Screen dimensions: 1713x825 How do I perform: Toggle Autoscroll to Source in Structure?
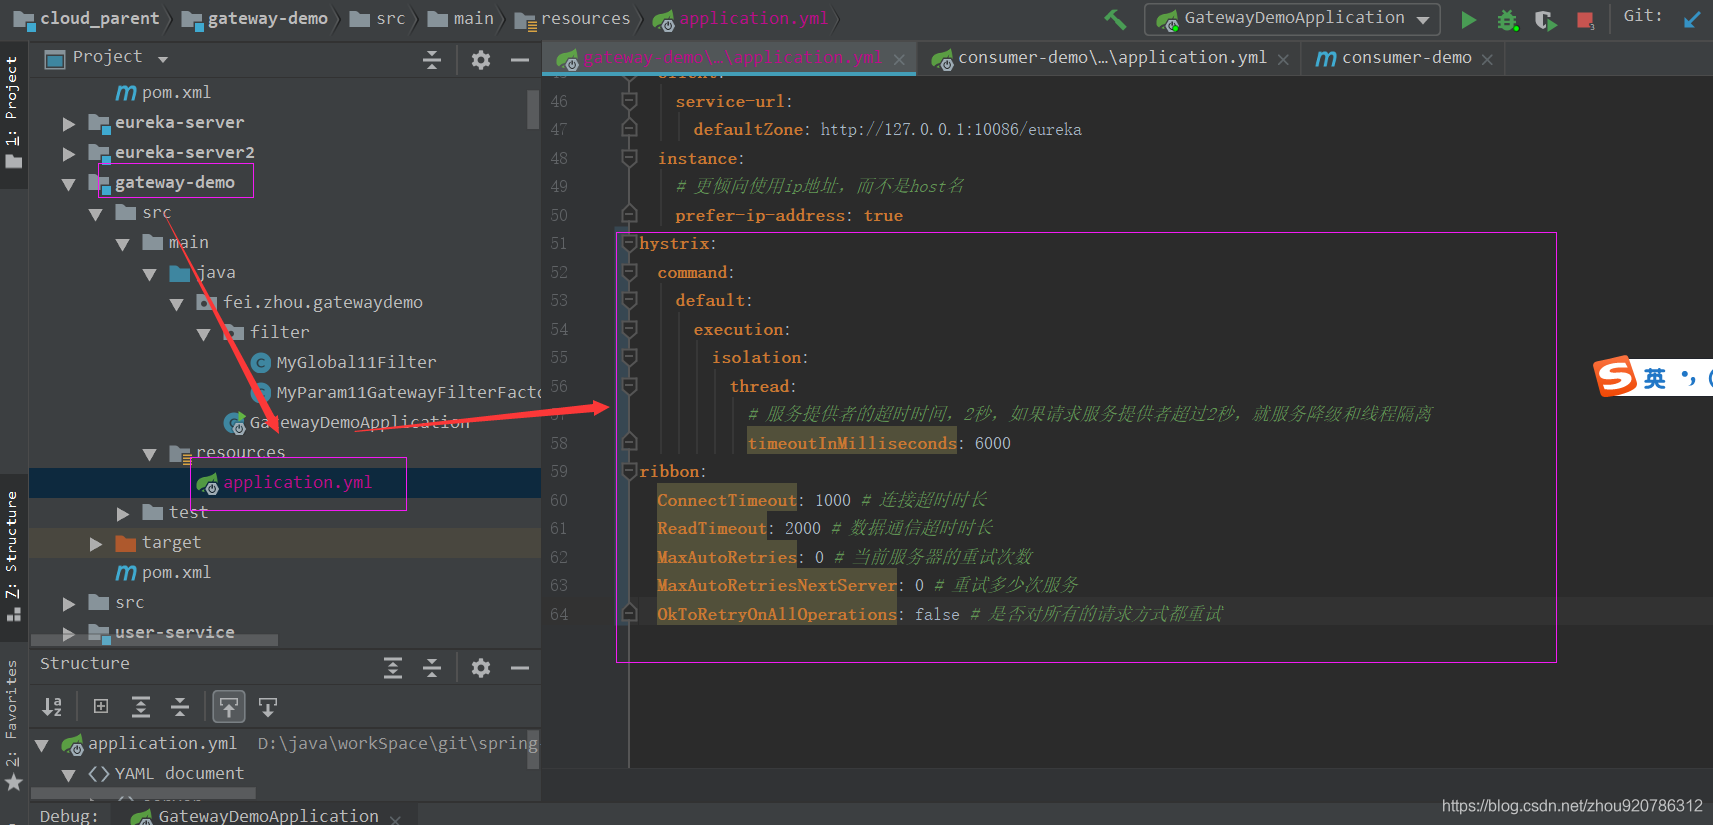point(229,707)
